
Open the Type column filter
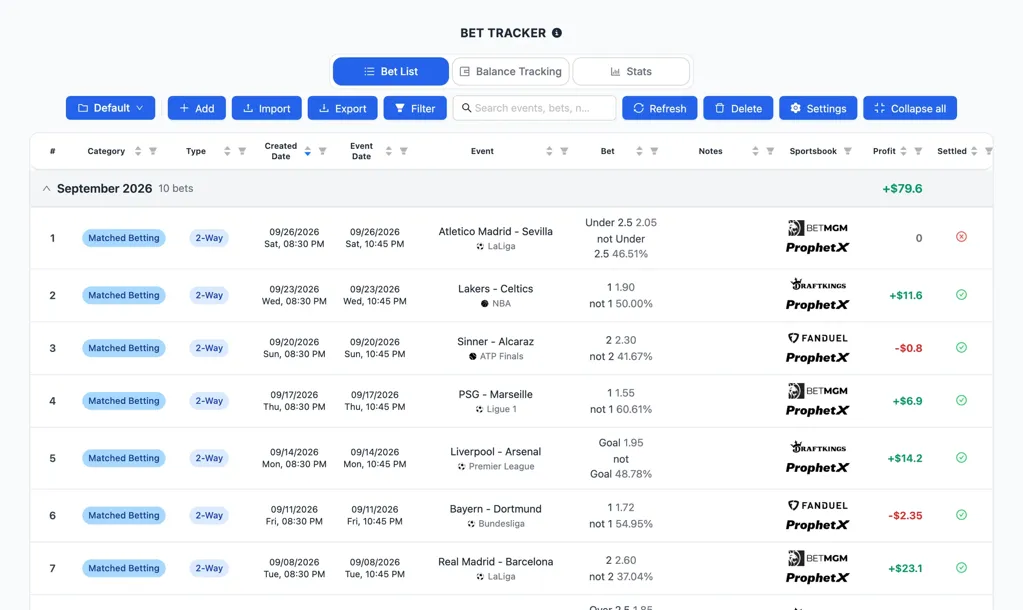(x=242, y=151)
